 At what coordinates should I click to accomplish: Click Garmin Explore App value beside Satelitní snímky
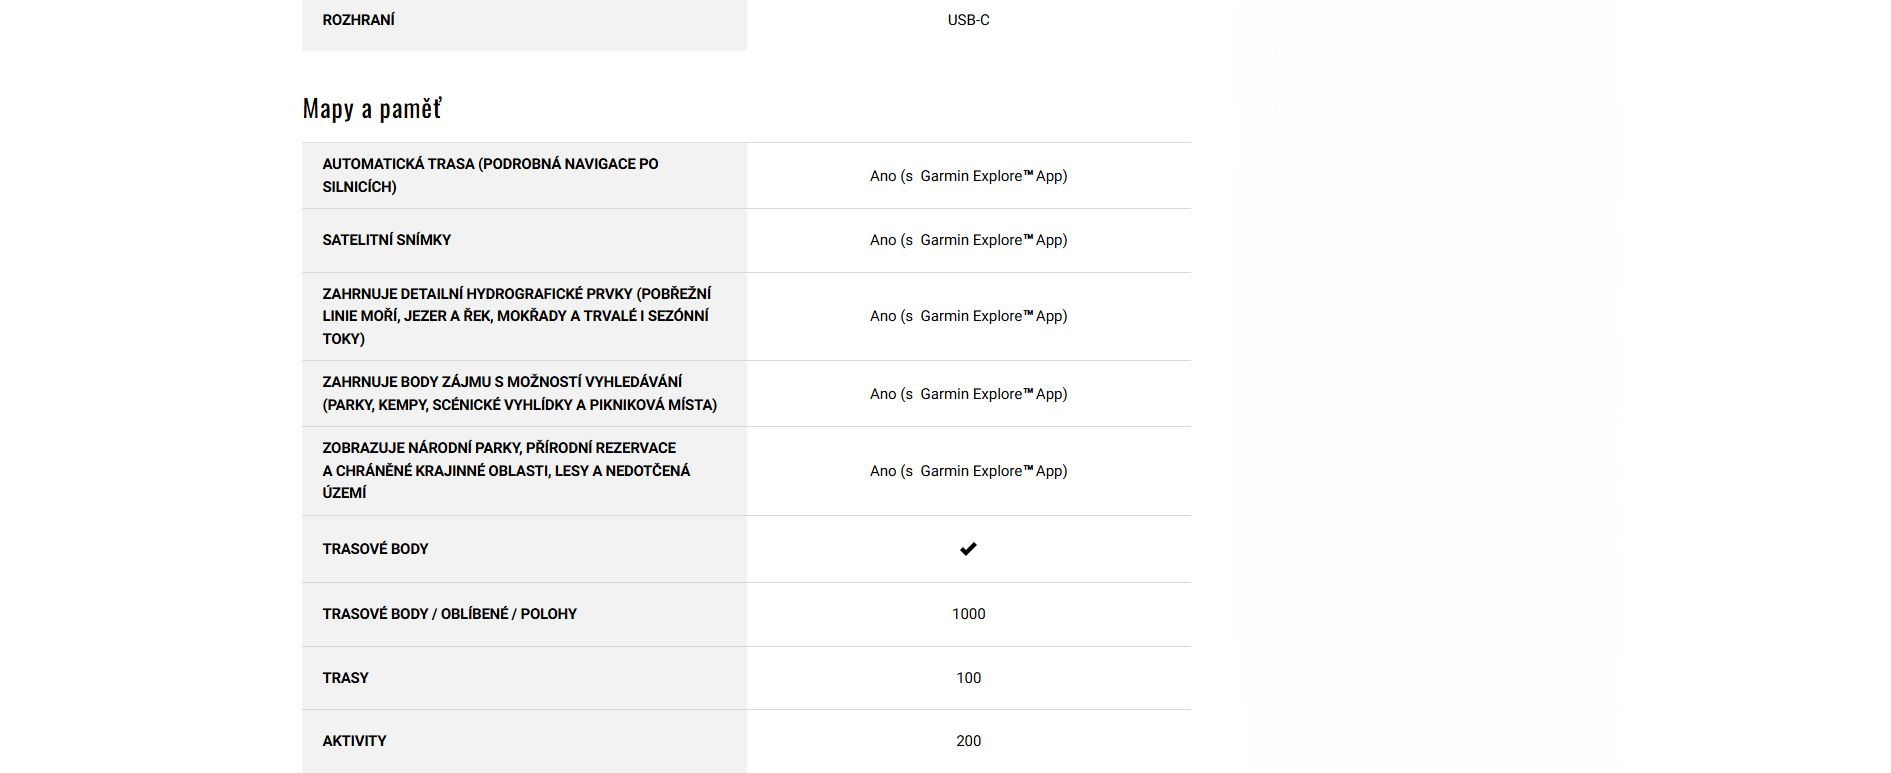[968, 240]
